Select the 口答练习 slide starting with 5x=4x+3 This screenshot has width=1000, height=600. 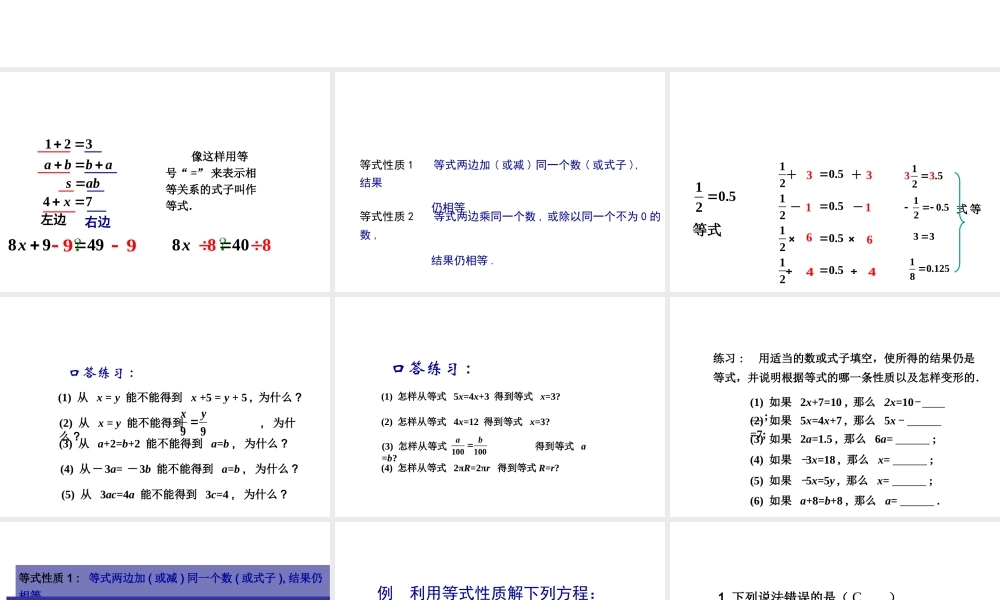[500, 407]
